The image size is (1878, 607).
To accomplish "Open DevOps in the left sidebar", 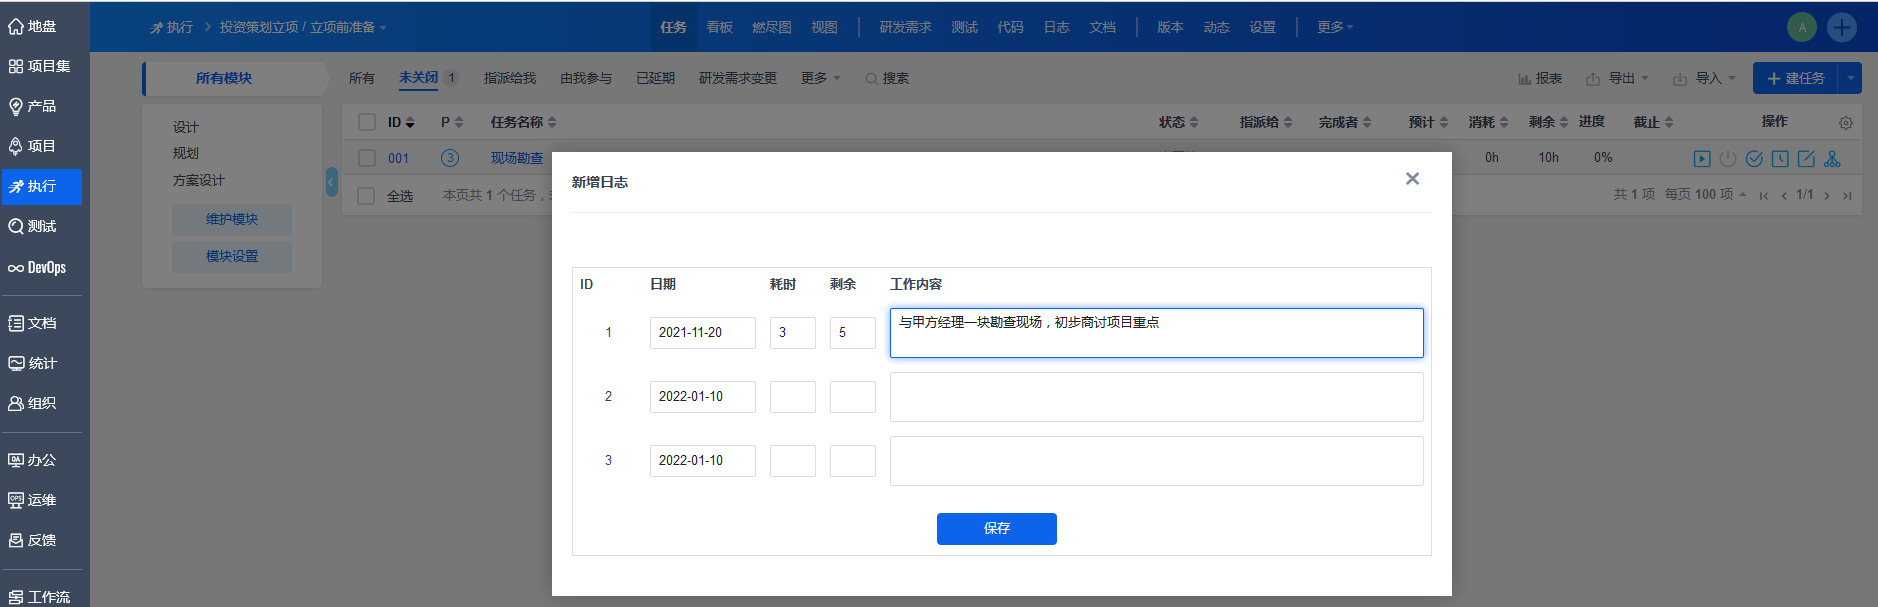I will pos(40,268).
